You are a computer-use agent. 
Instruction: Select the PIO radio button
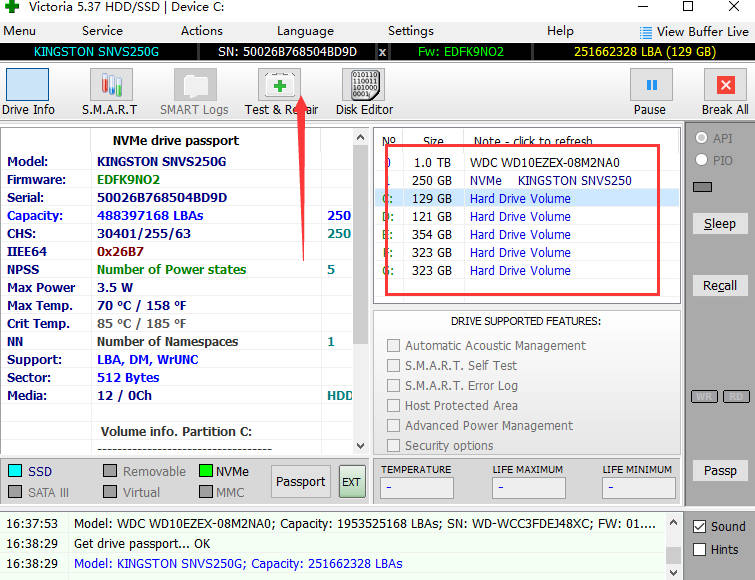click(702, 159)
